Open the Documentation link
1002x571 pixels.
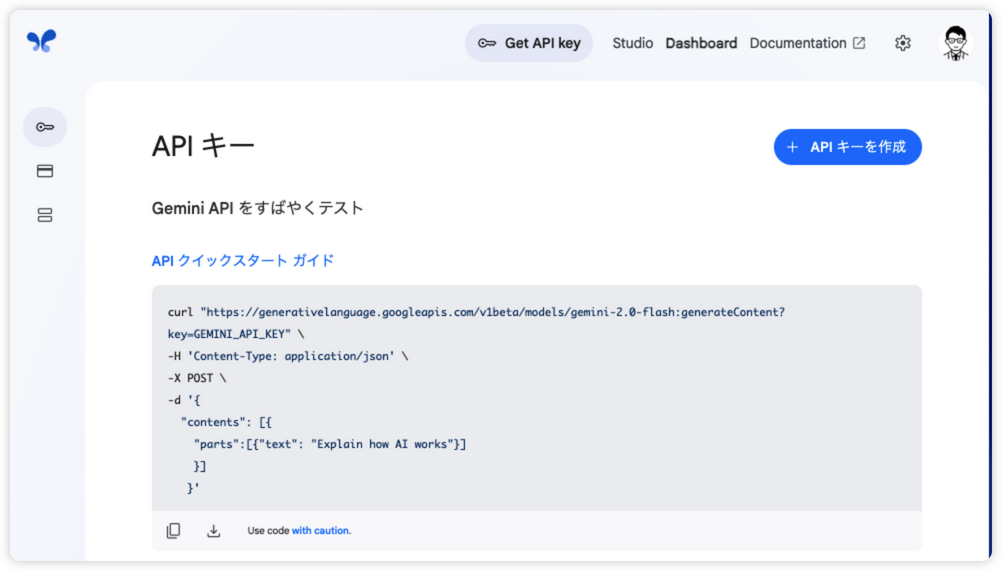coord(798,43)
